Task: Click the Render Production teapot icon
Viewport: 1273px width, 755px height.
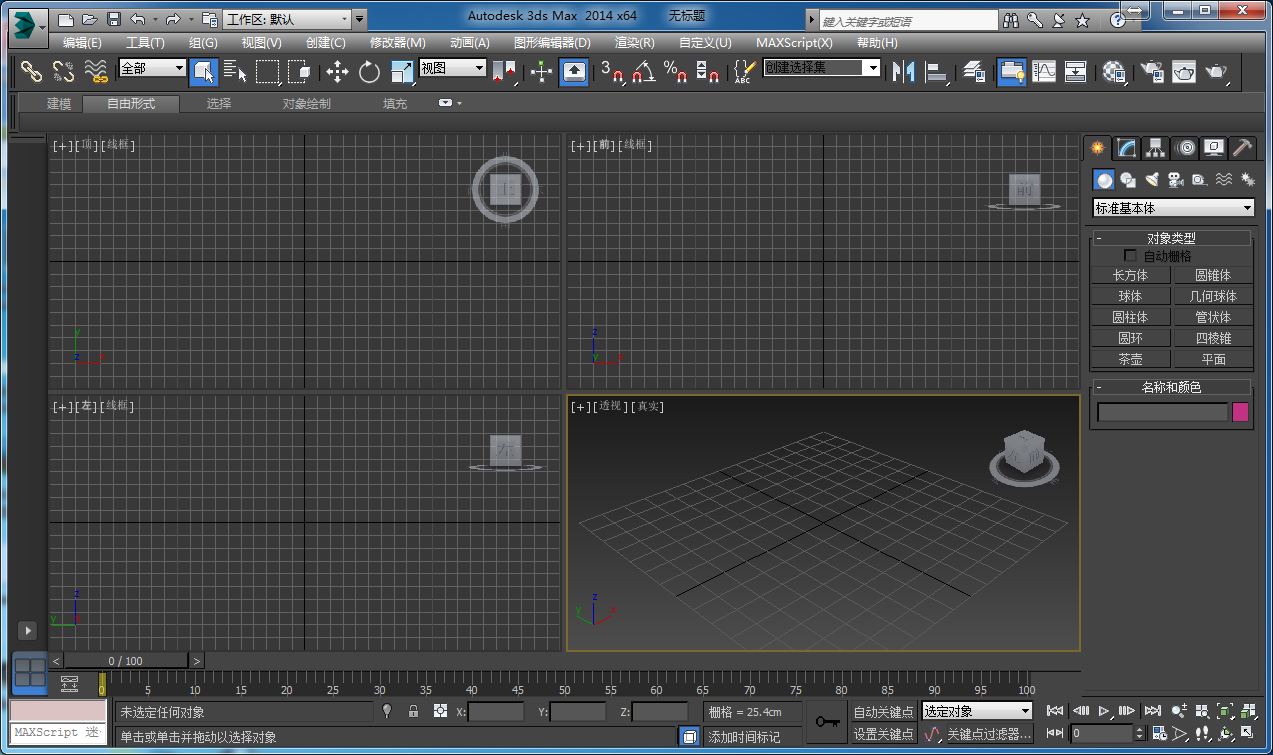Action: coord(1216,71)
